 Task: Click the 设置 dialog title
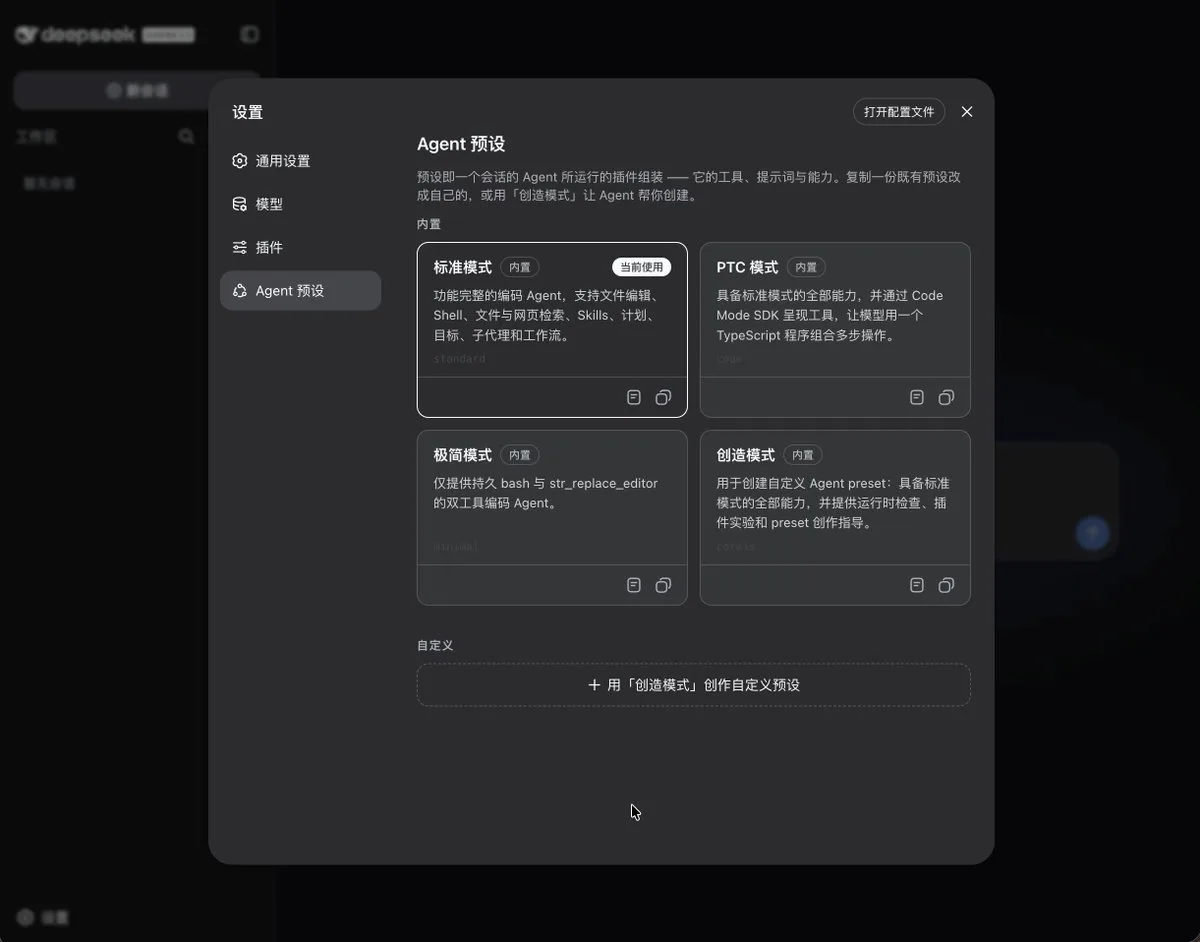pos(248,112)
